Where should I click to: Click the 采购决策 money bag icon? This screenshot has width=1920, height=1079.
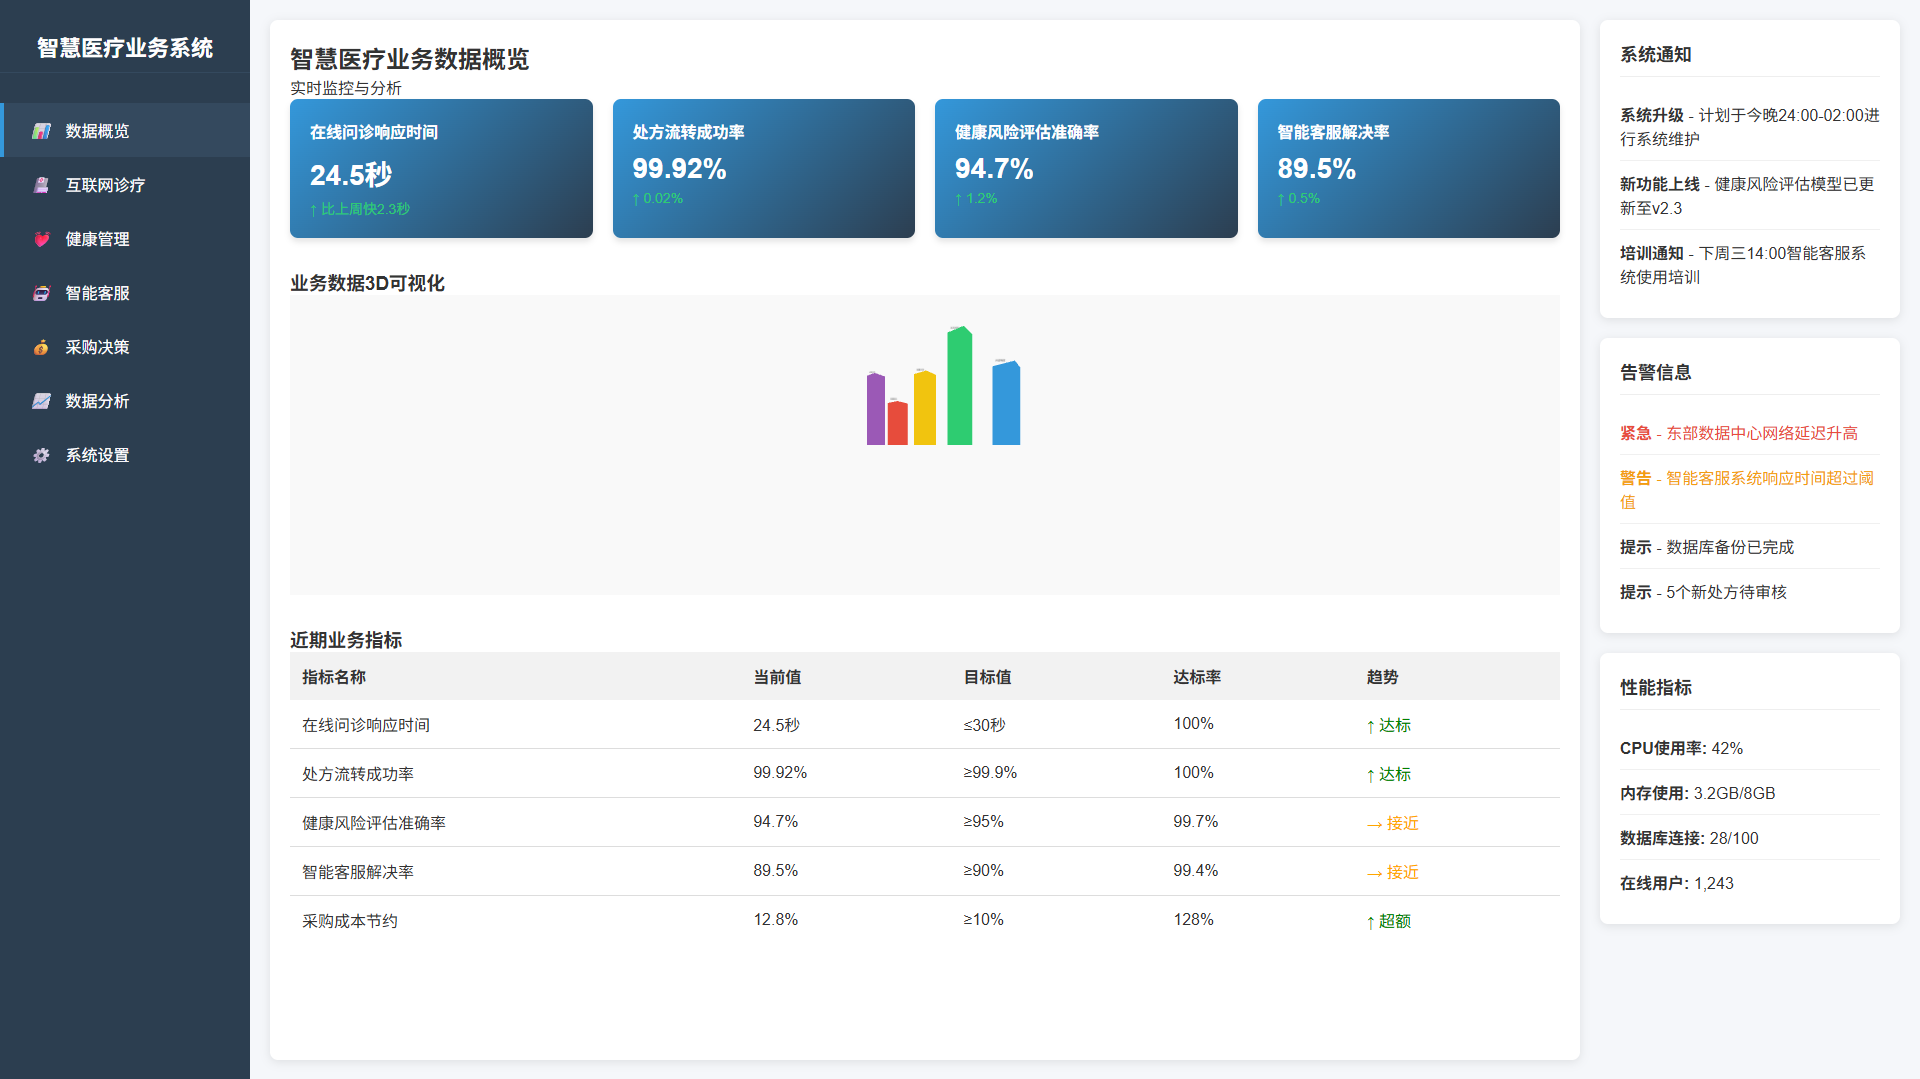point(41,347)
